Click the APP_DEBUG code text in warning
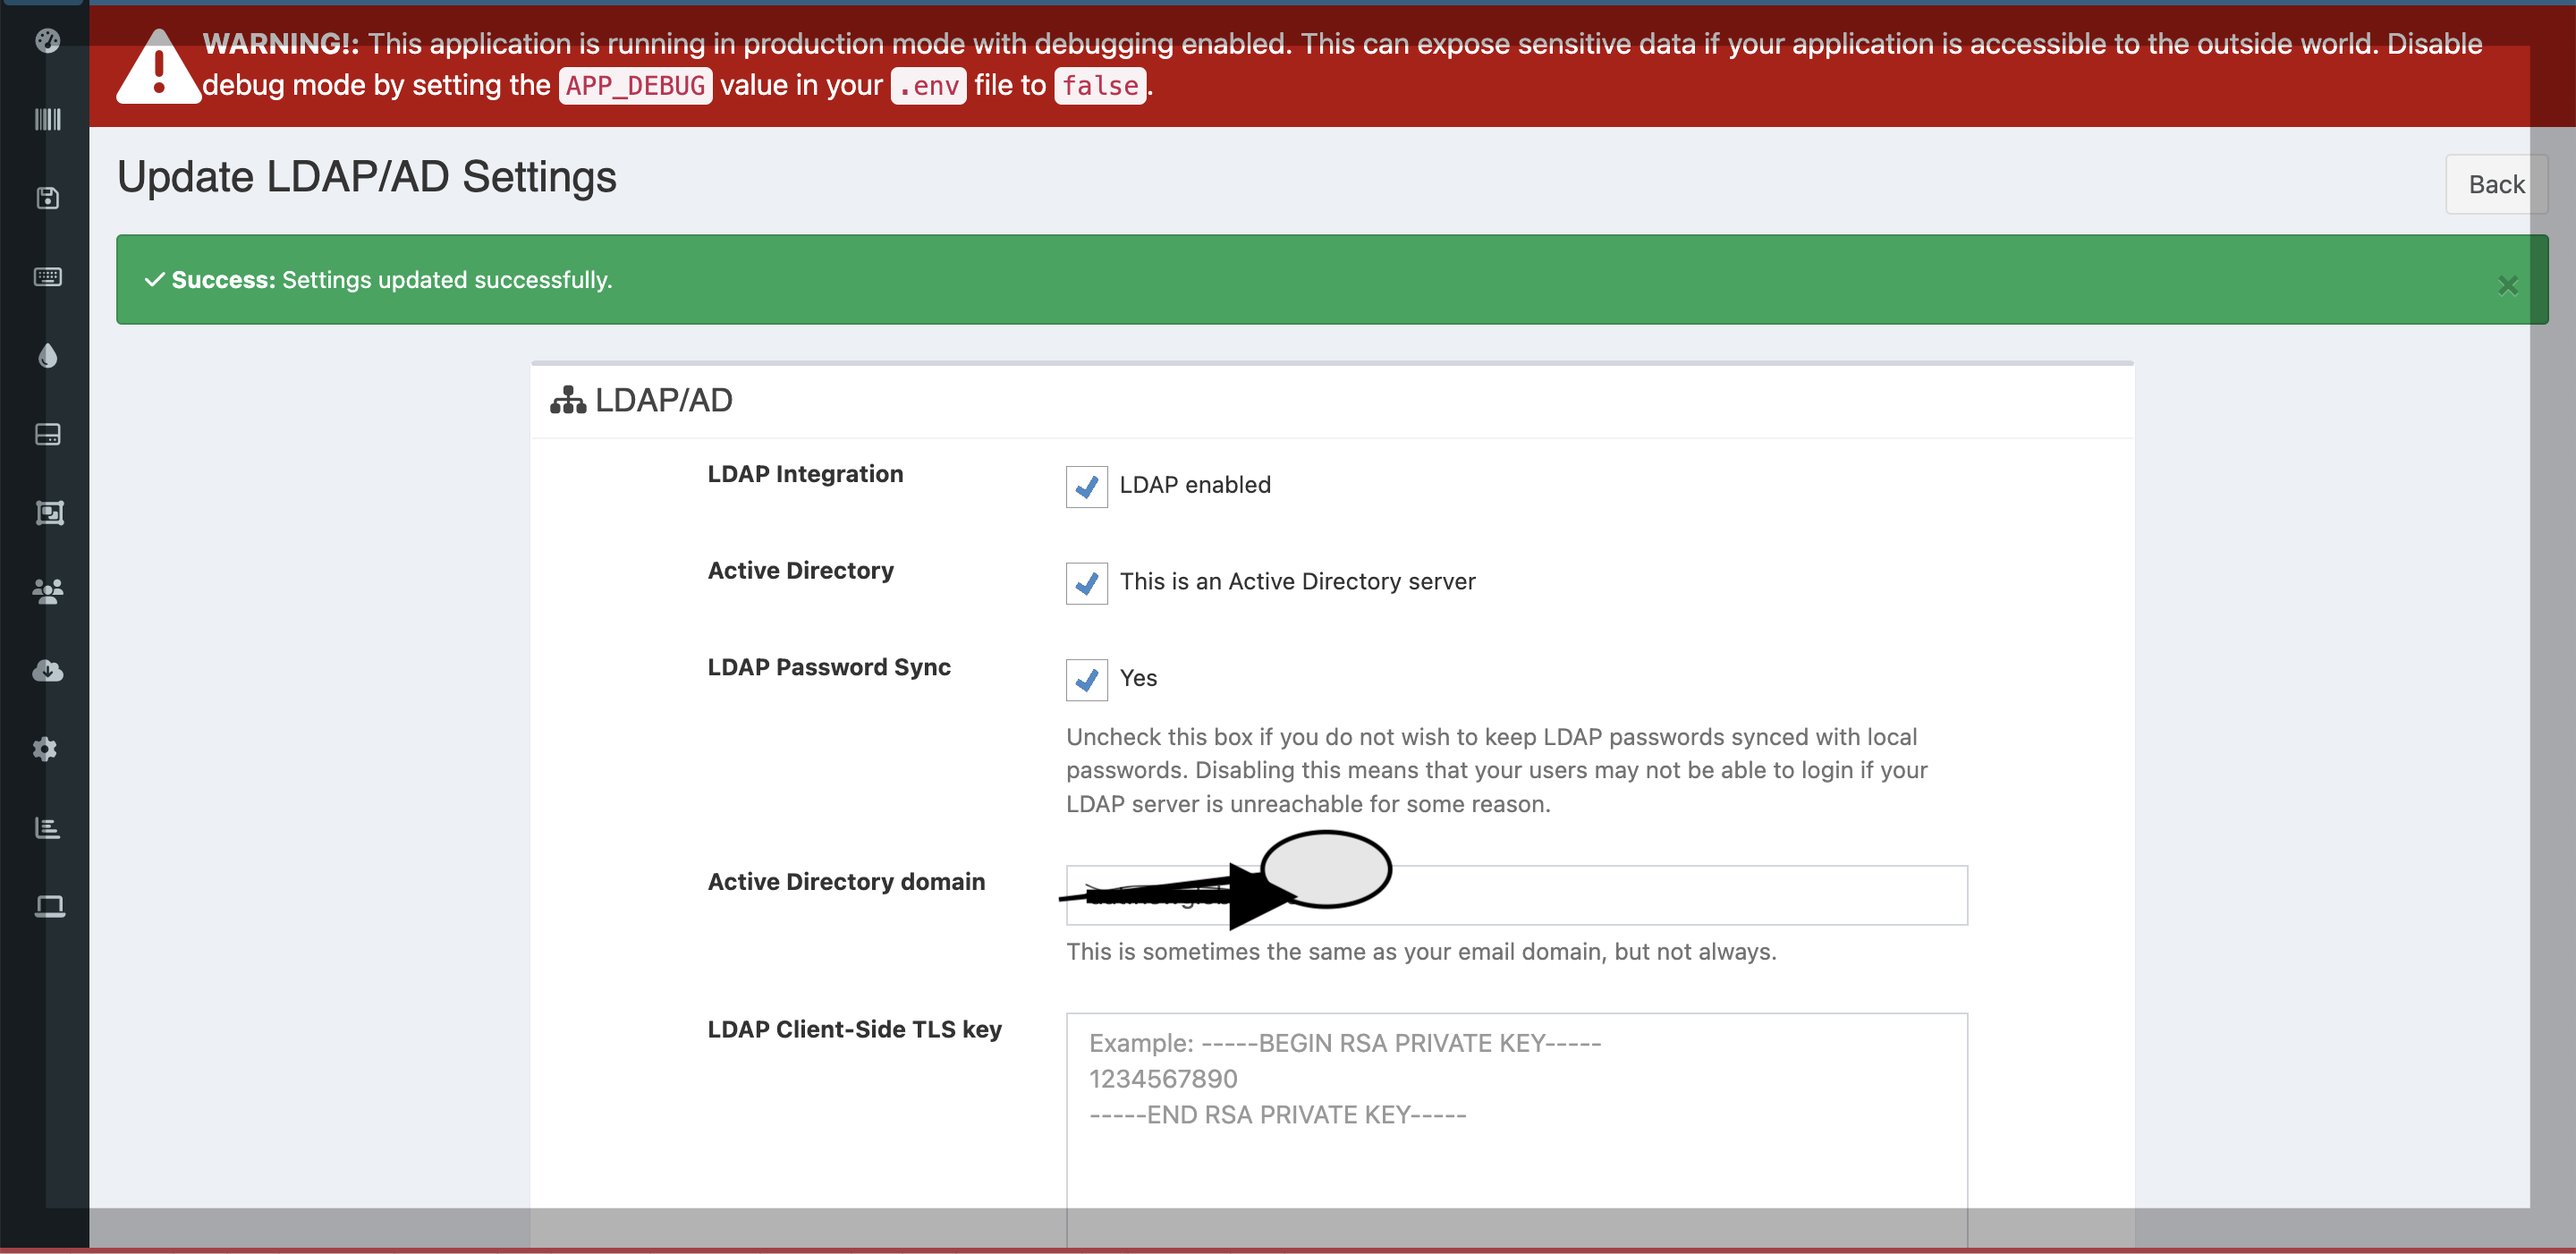The image size is (2576, 1254). tap(634, 86)
